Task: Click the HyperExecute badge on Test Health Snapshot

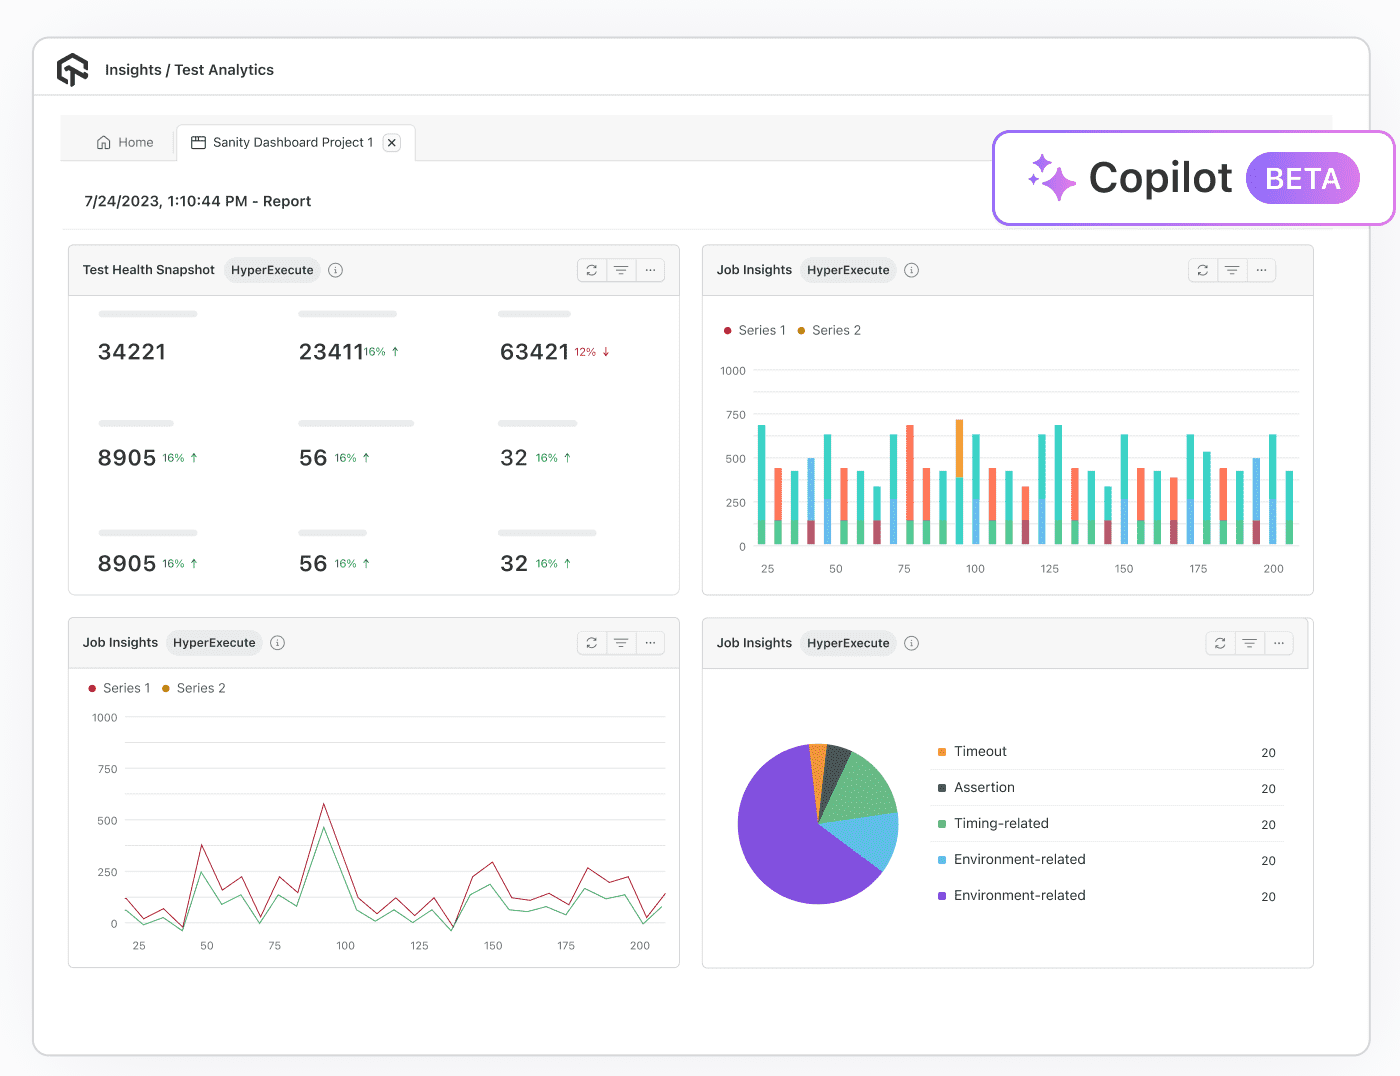Action: point(271,270)
